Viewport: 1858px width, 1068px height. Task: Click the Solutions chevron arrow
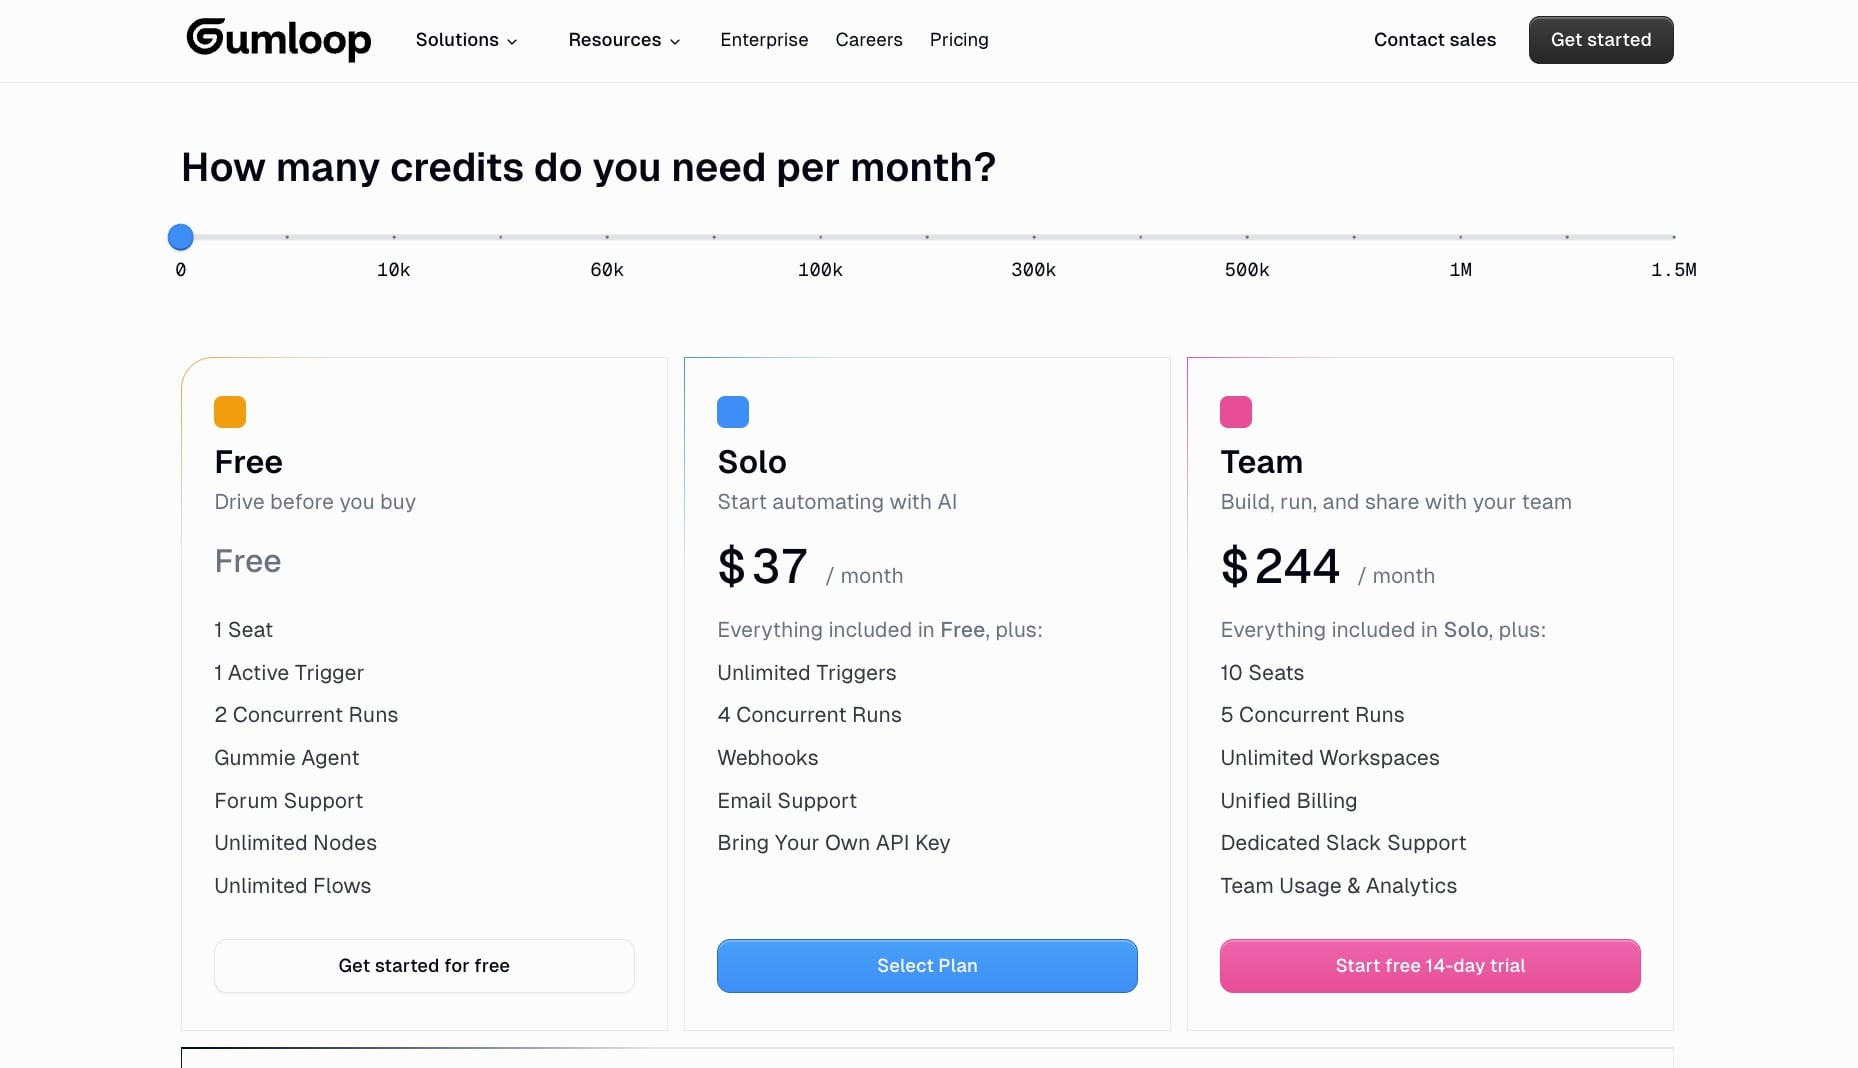coord(512,42)
